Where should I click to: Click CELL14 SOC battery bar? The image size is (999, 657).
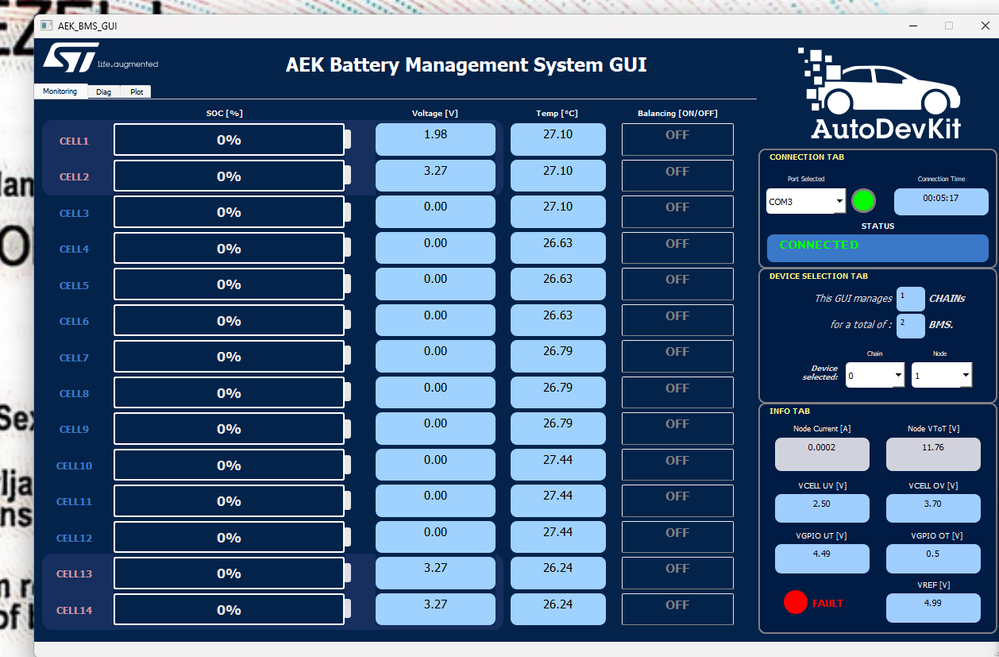[232, 609]
